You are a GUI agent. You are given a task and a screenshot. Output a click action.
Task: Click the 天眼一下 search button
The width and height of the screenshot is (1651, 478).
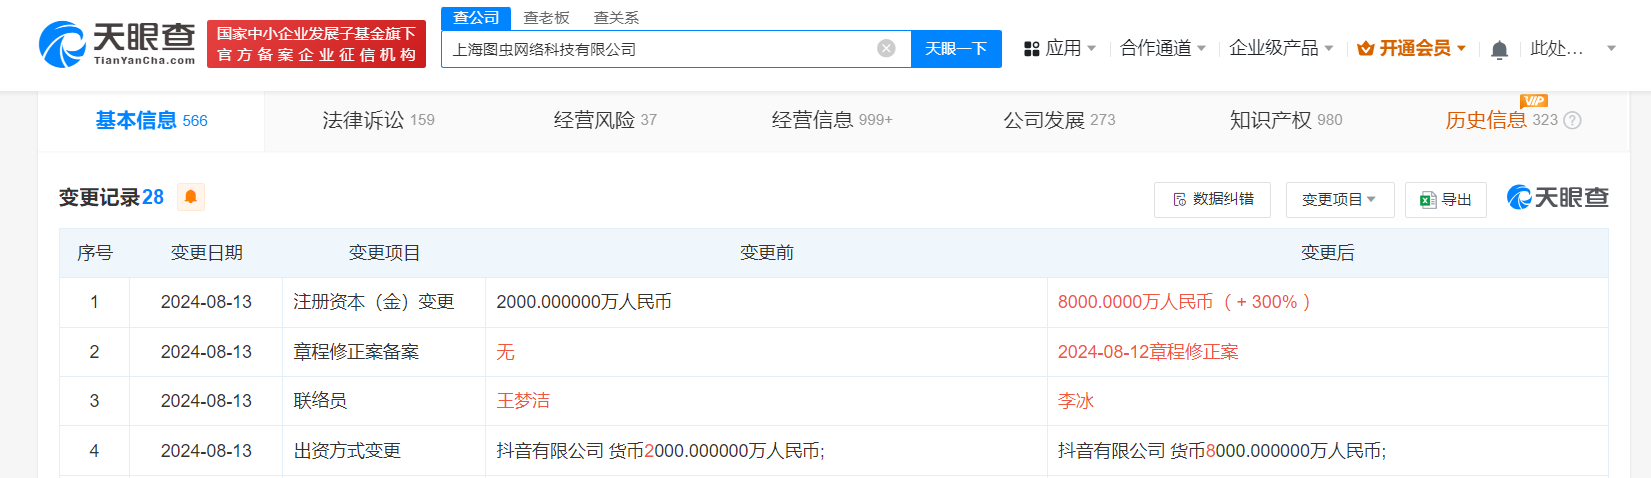(x=956, y=48)
